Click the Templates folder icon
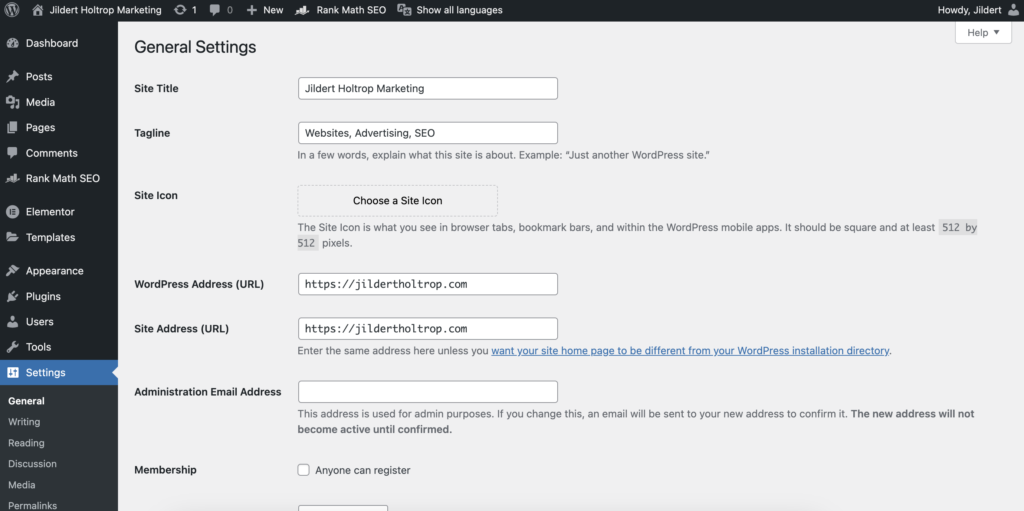This screenshot has width=1024, height=511. [x=12, y=237]
